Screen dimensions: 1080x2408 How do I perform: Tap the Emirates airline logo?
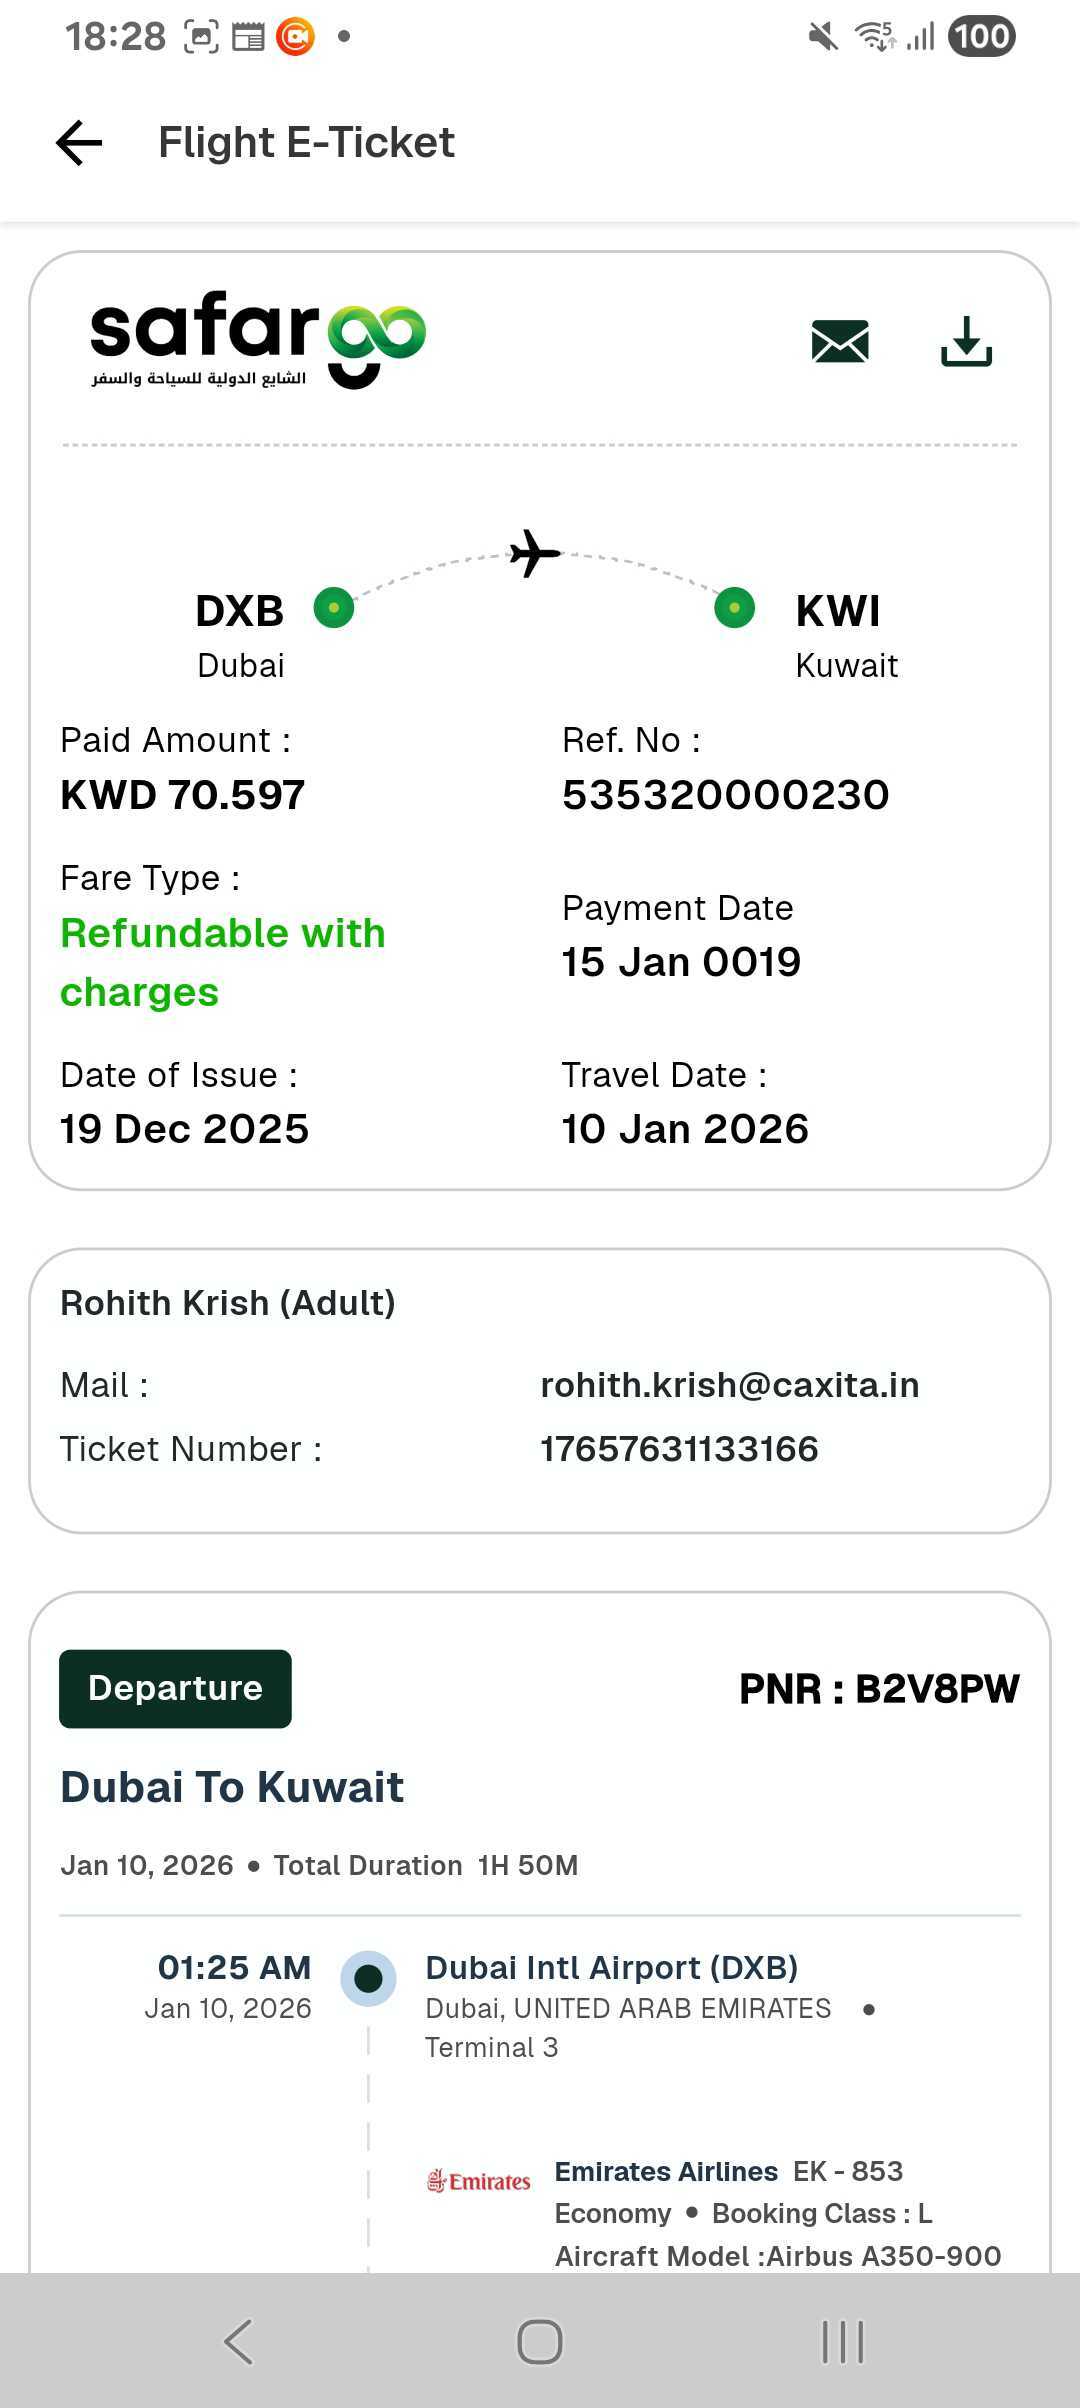click(479, 2181)
